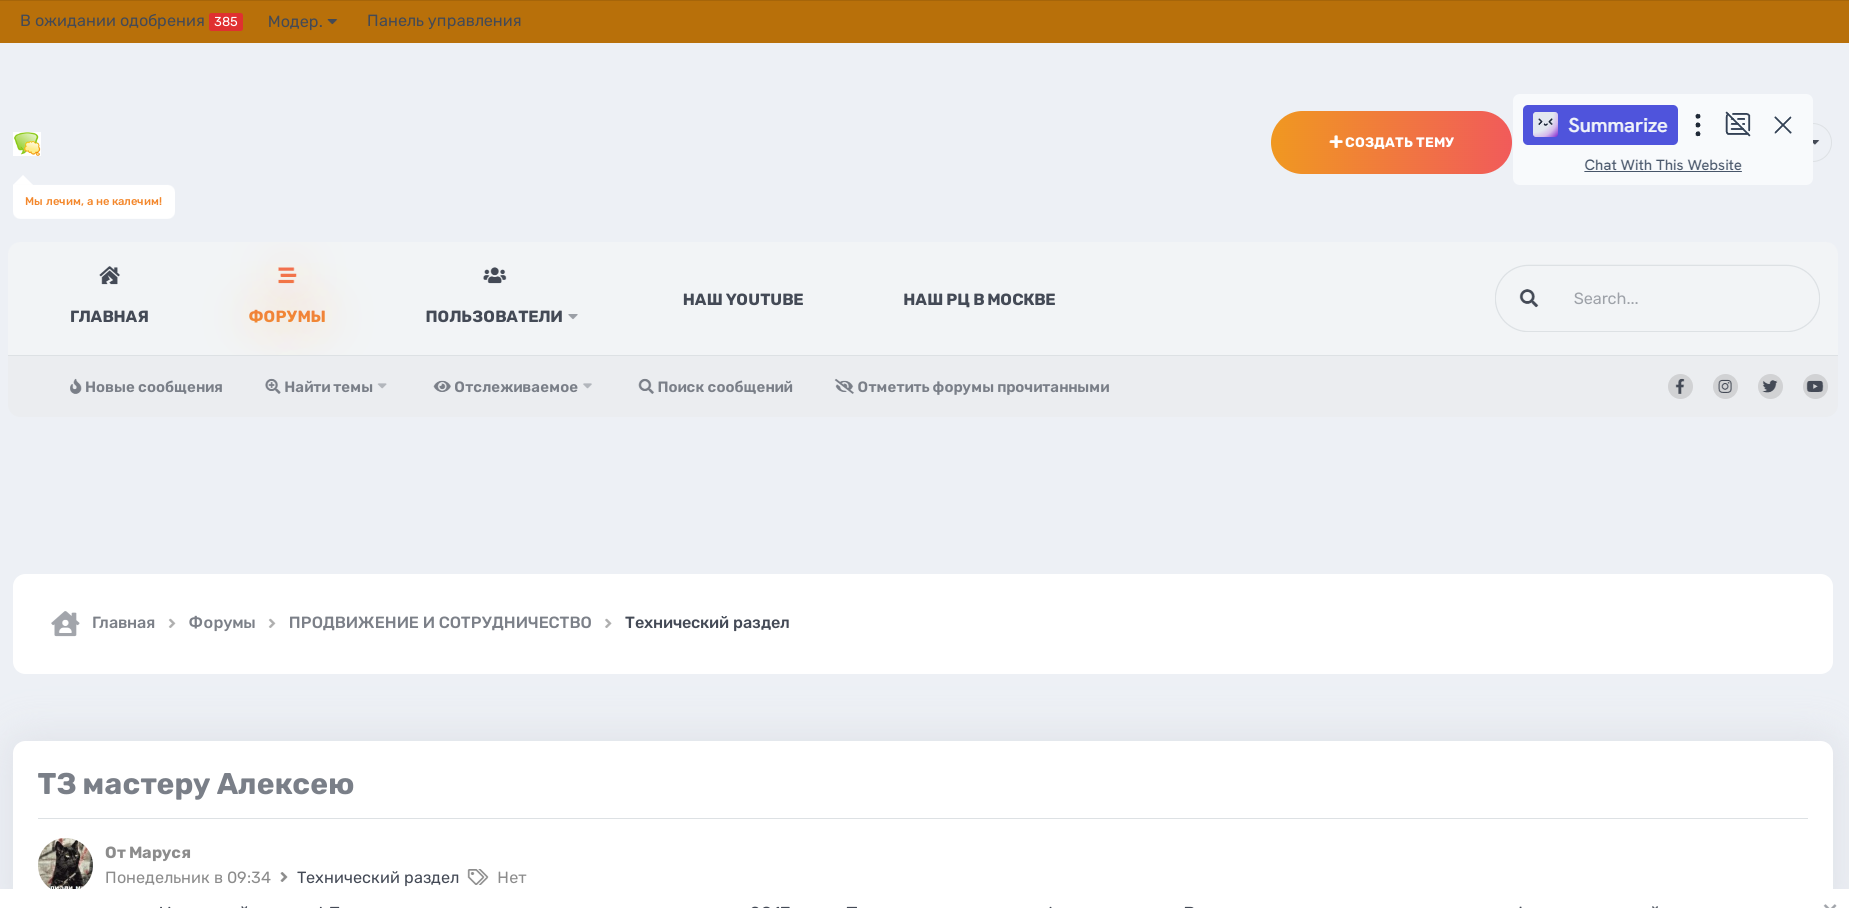Image resolution: width=1849 pixels, height=908 pixels.
Task: Open the three-dot options of Summarize widget
Action: pos(1698,125)
